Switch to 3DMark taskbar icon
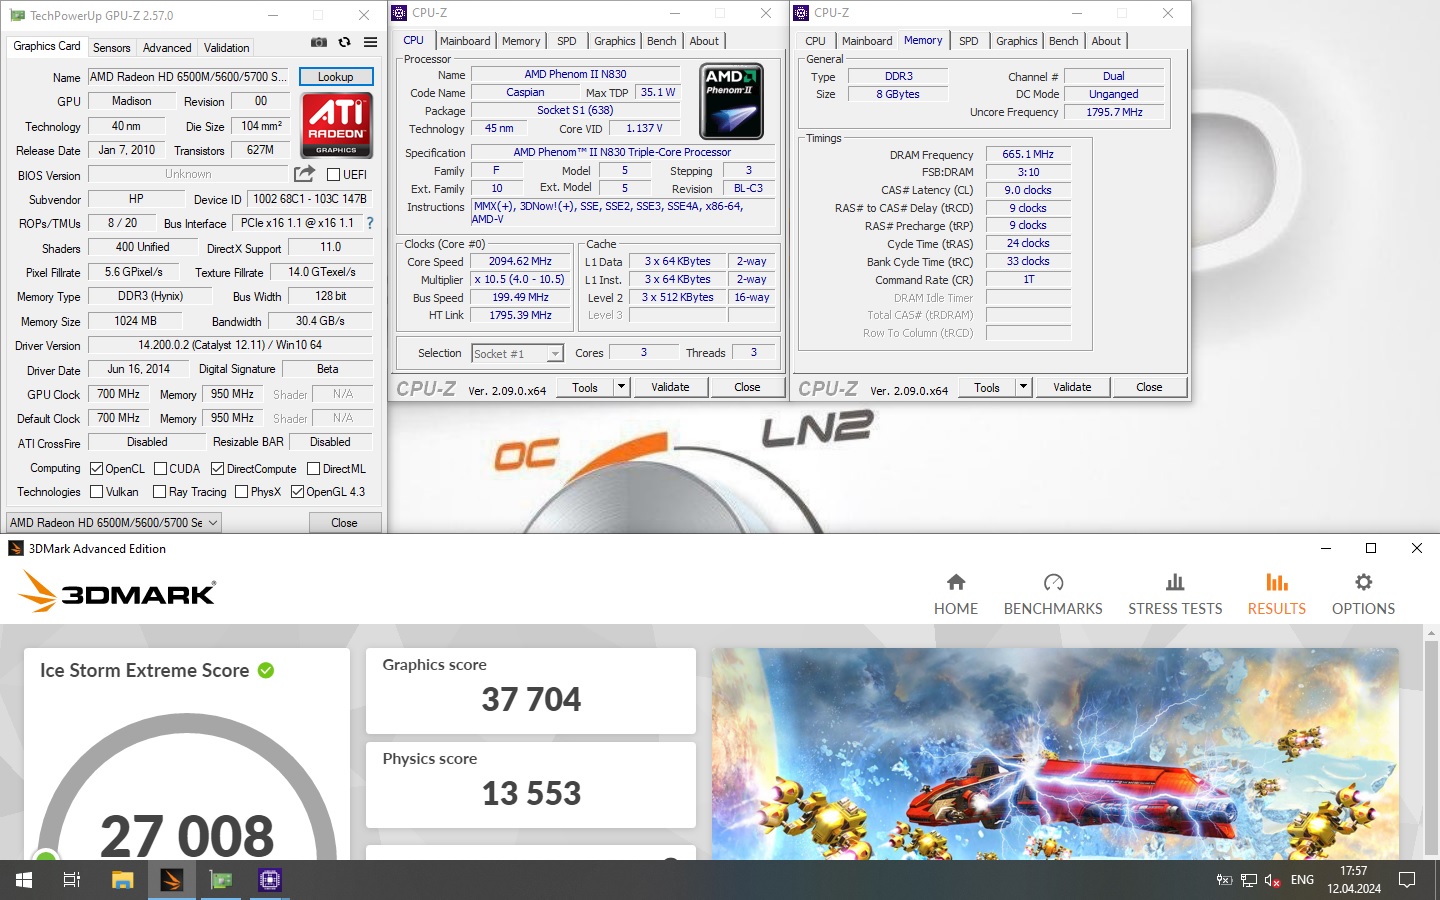This screenshot has width=1440, height=900. (171, 880)
